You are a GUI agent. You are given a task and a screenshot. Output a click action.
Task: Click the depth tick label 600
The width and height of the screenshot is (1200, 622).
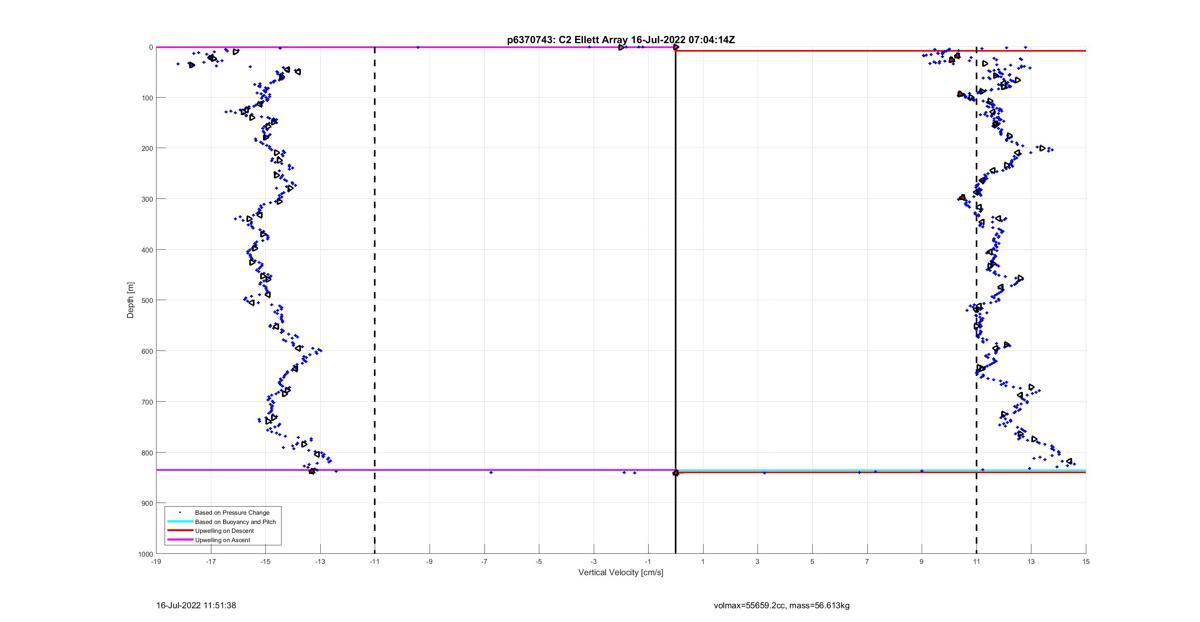click(x=146, y=351)
